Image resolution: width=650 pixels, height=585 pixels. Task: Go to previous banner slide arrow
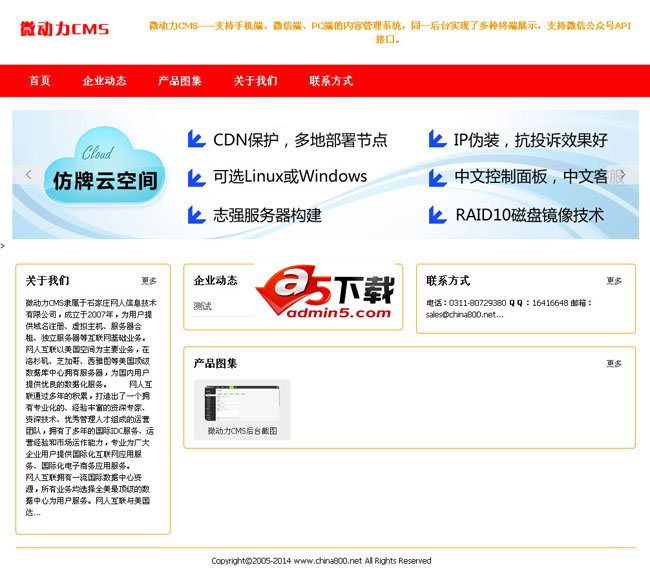coord(28,174)
